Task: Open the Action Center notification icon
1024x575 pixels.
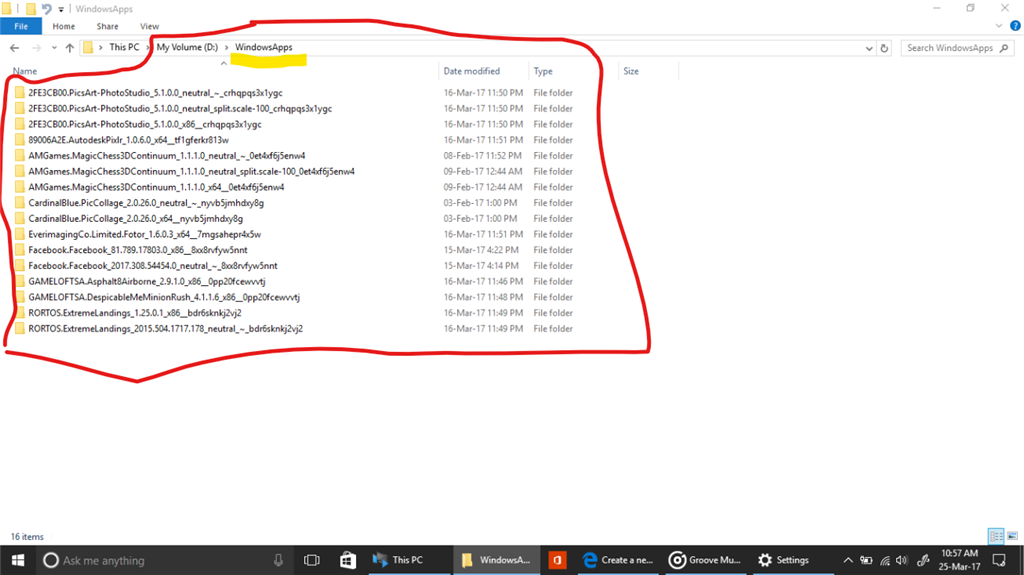Action: 999,560
